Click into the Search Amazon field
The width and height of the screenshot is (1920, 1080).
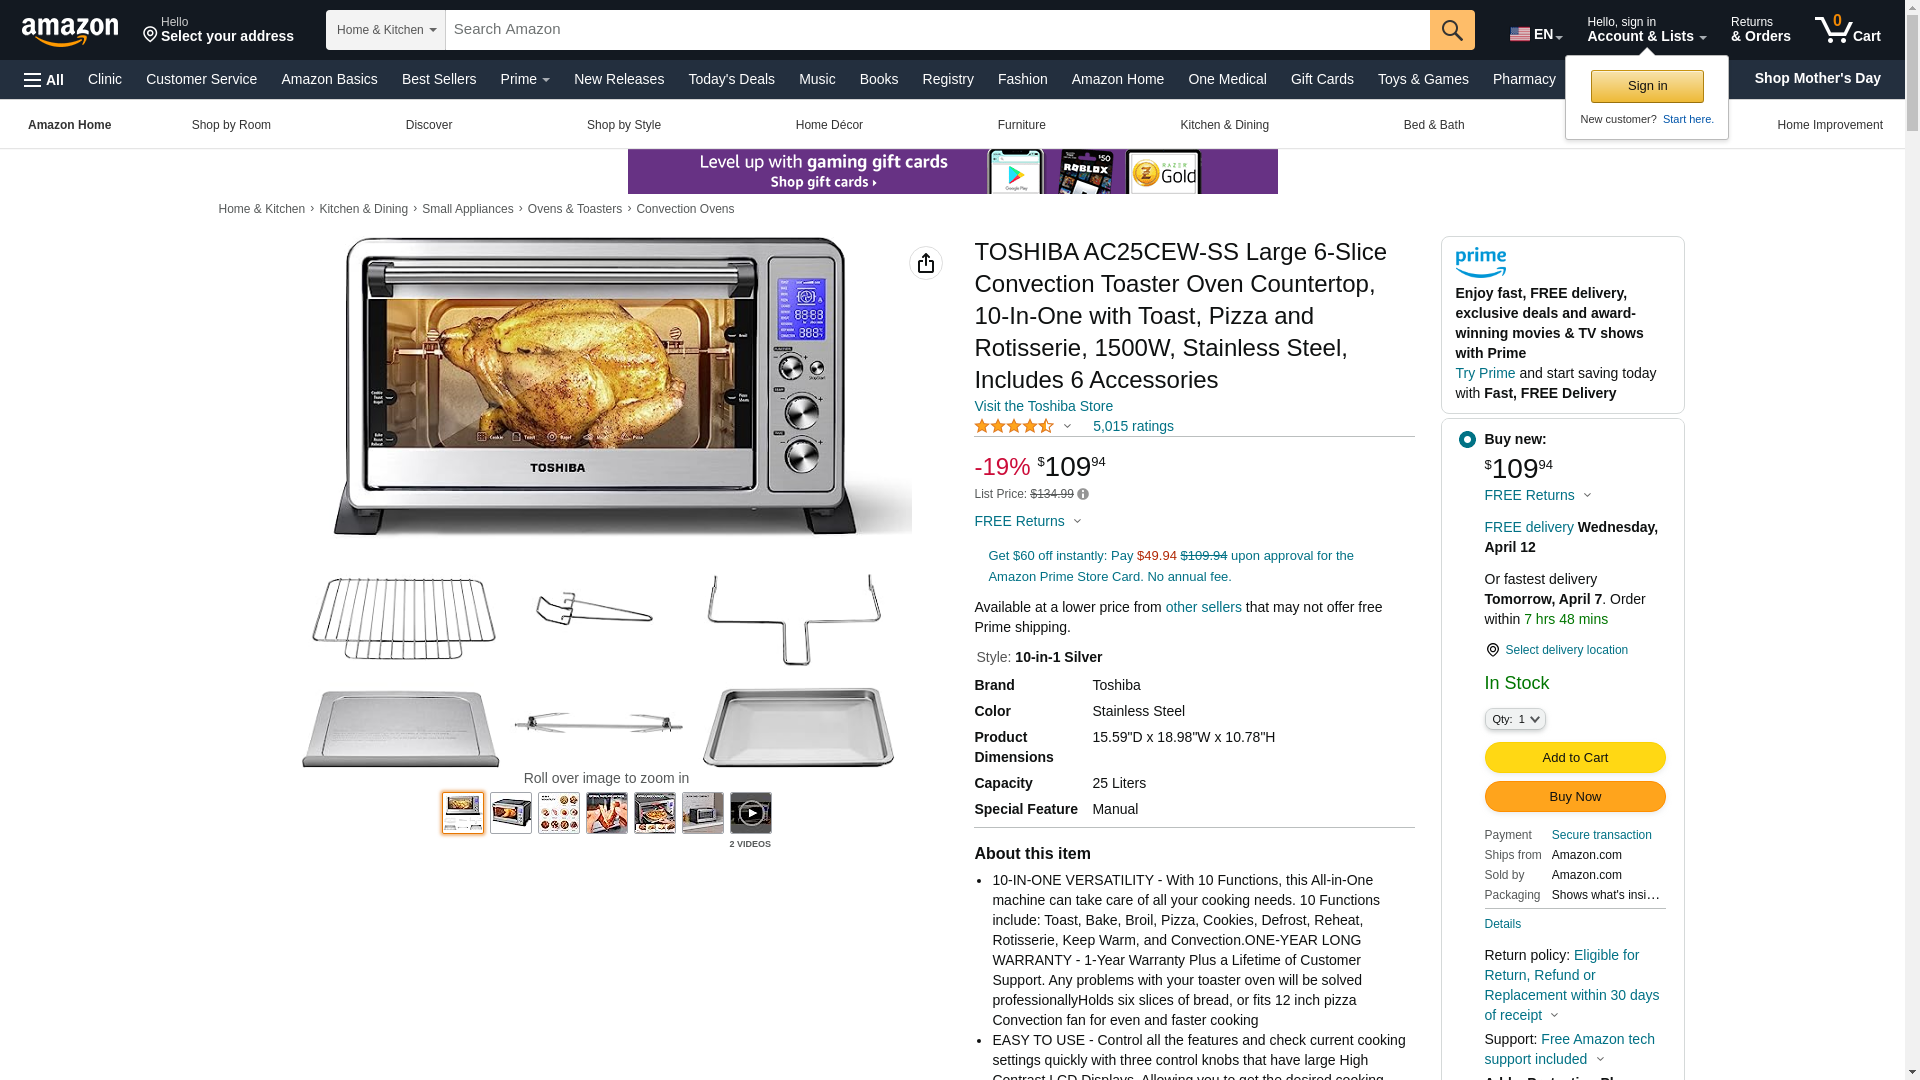tap(938, 30)
